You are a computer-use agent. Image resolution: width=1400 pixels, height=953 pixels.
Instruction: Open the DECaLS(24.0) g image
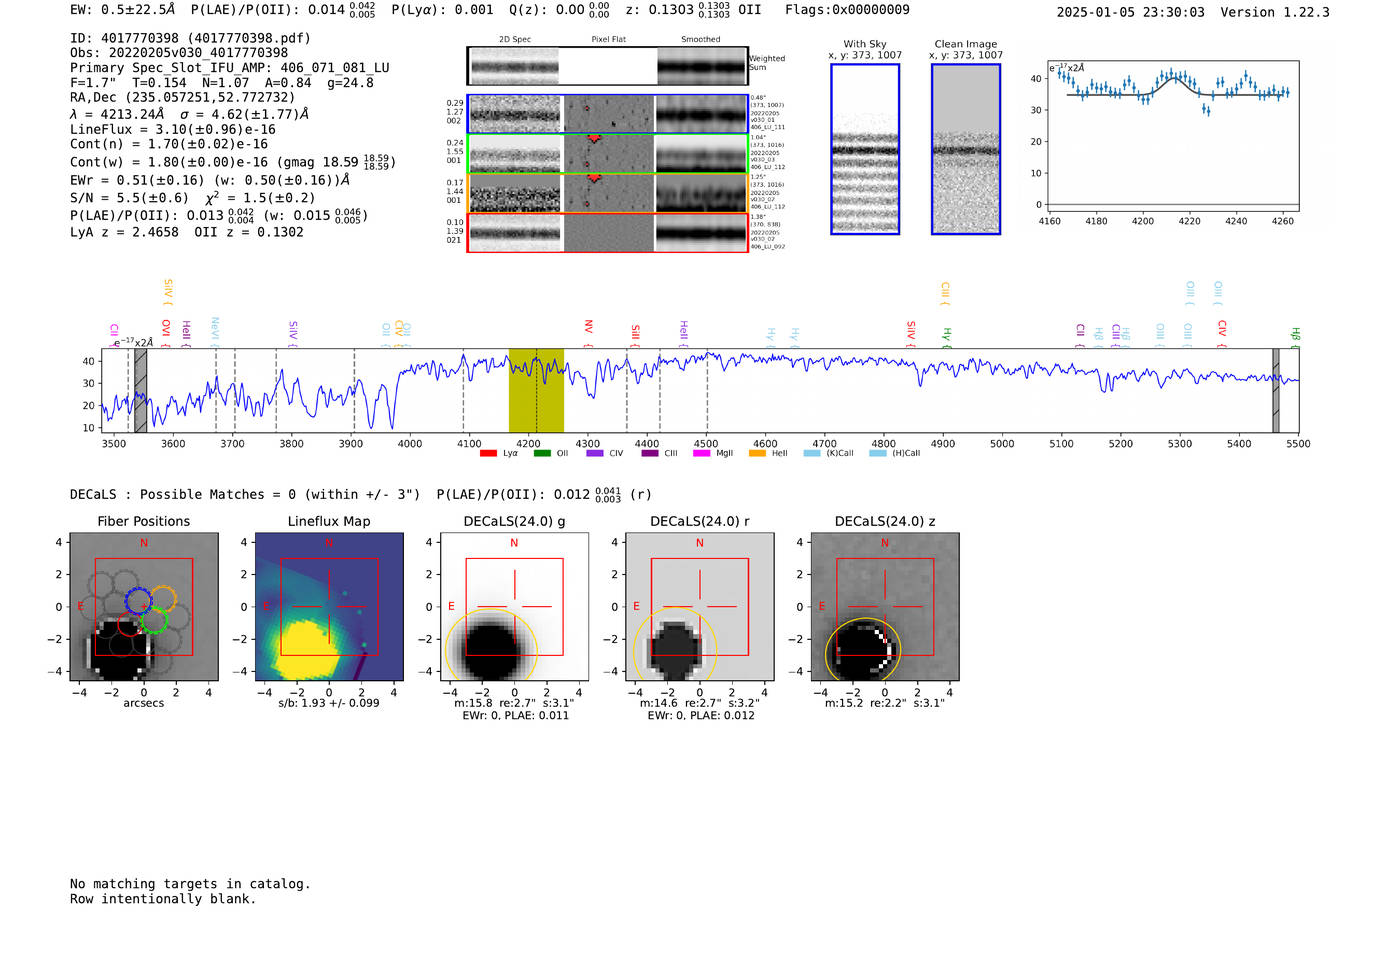pyautogui.click(x=514, y=606)
